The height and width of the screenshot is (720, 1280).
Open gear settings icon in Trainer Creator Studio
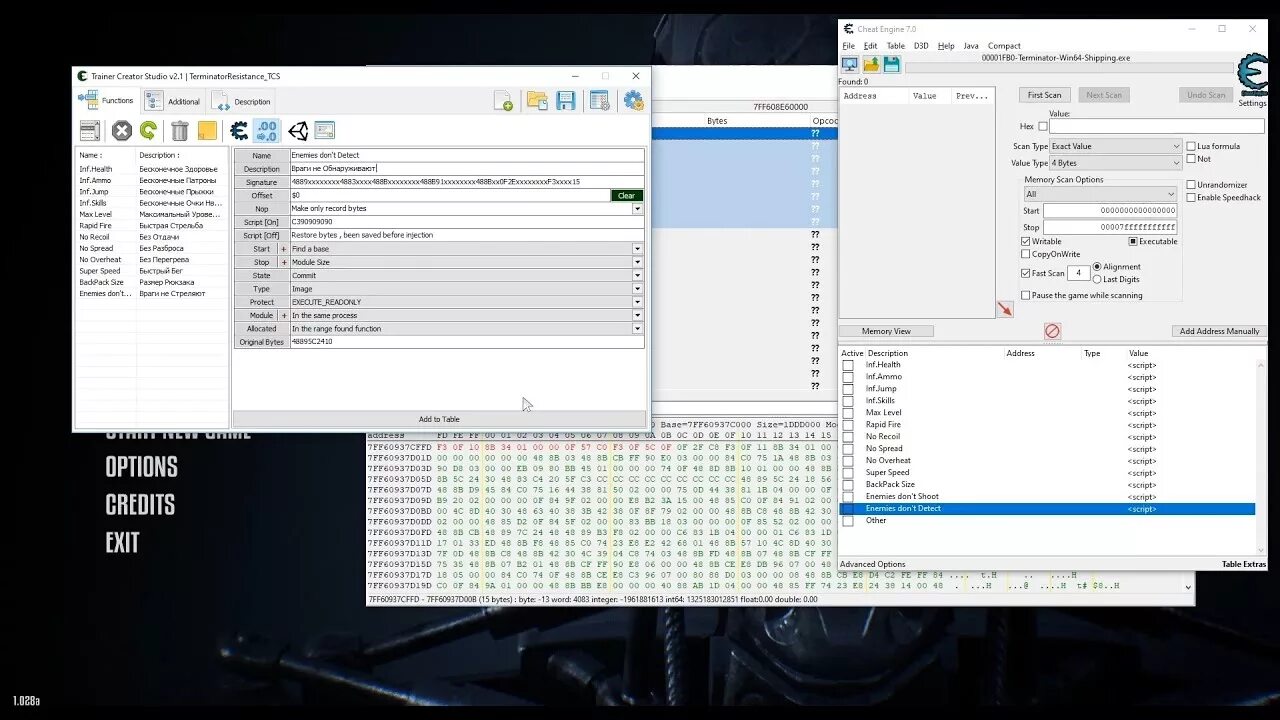tap(633, 101)
